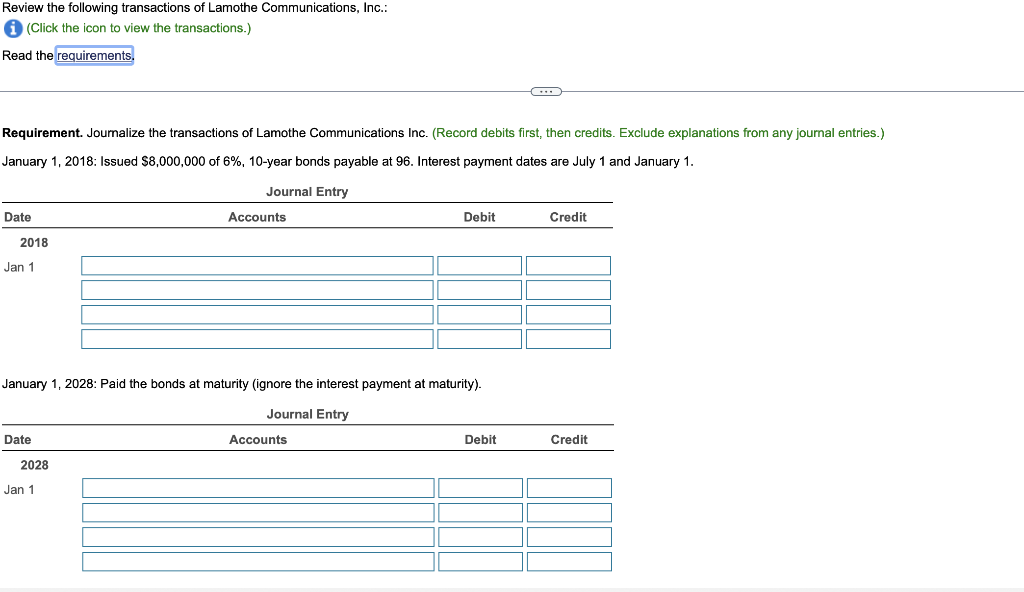Select third account field in 2028 entry
The image size is (1024, 592).
coord(258,537)
